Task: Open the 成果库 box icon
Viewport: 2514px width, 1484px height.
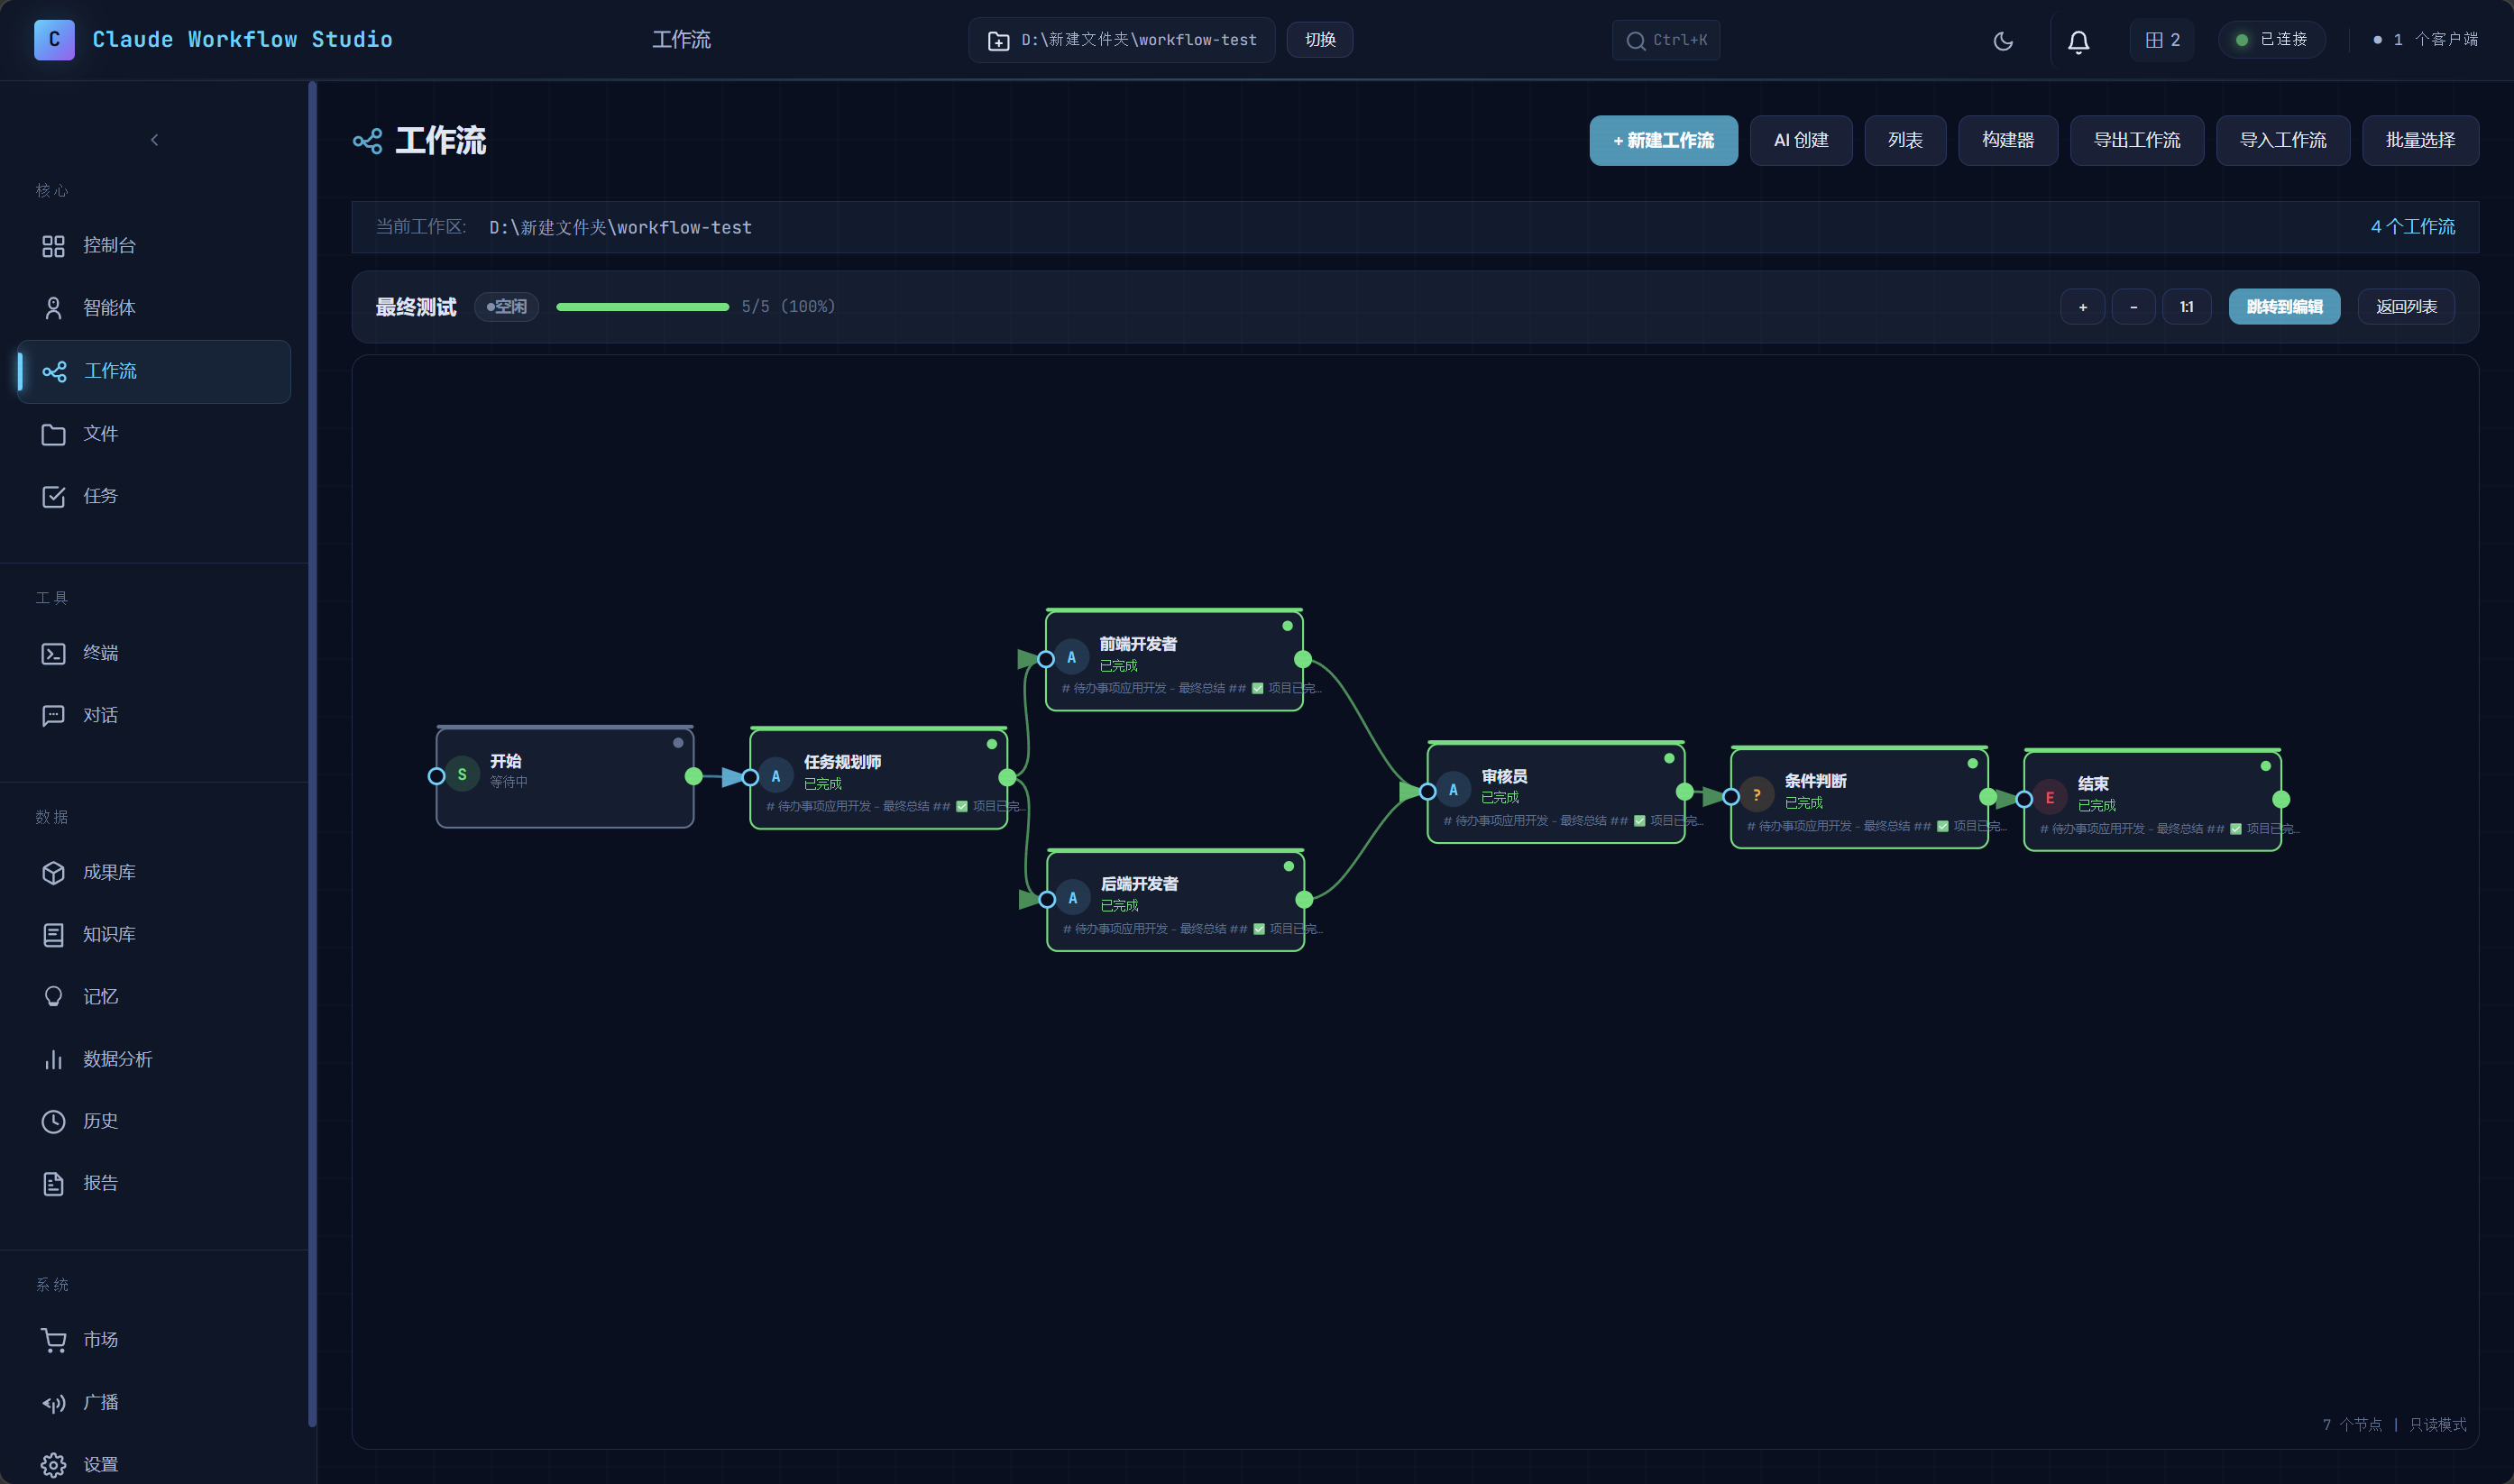Action: tap(53, 872)
